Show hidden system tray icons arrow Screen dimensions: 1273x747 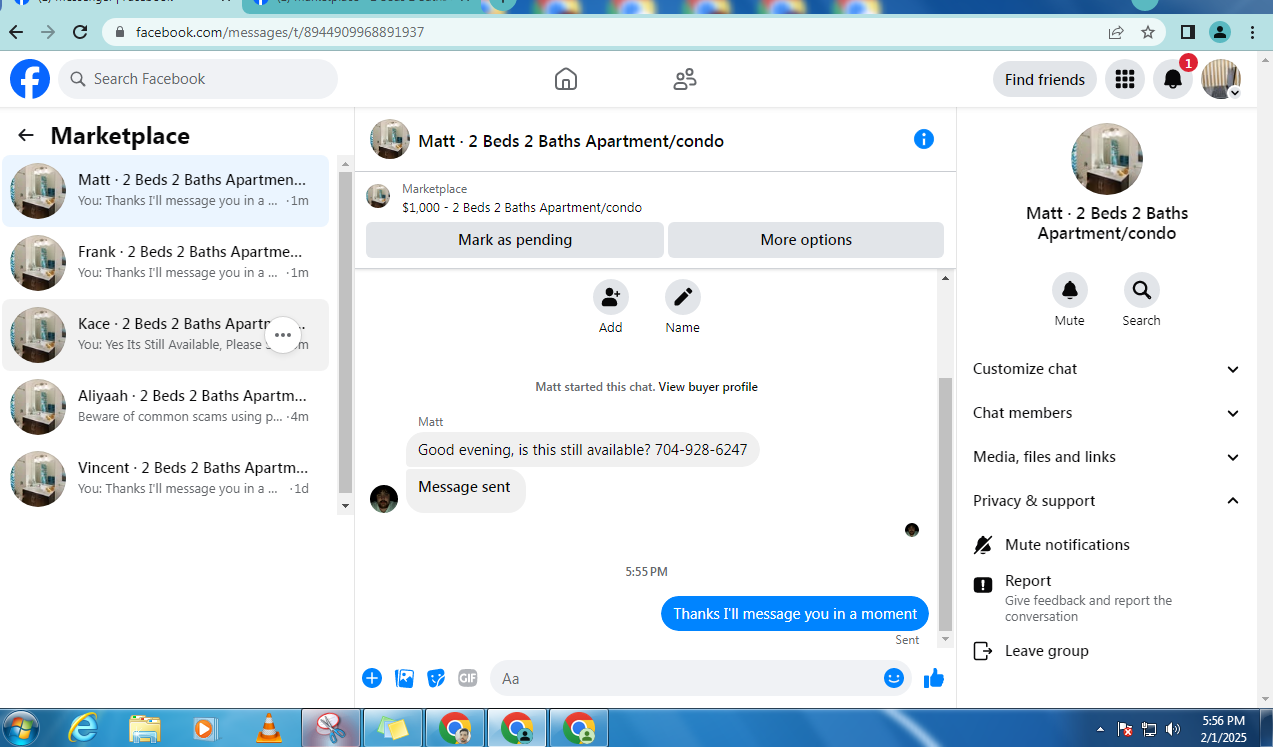pos(1101,729)
